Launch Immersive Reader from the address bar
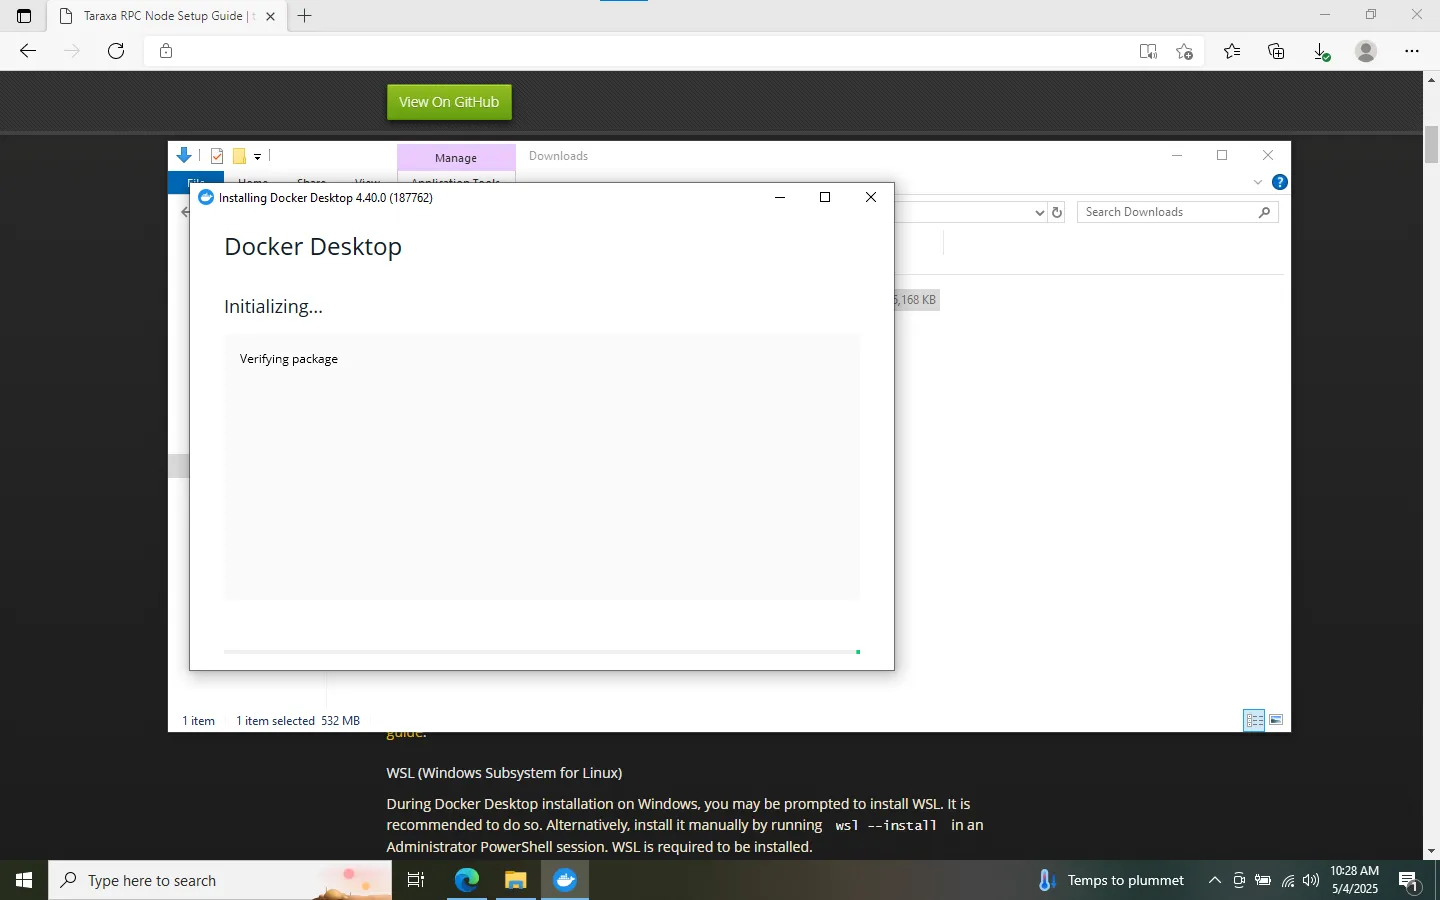Viewport: 1440px width, 900px height. coord(1148,51)
